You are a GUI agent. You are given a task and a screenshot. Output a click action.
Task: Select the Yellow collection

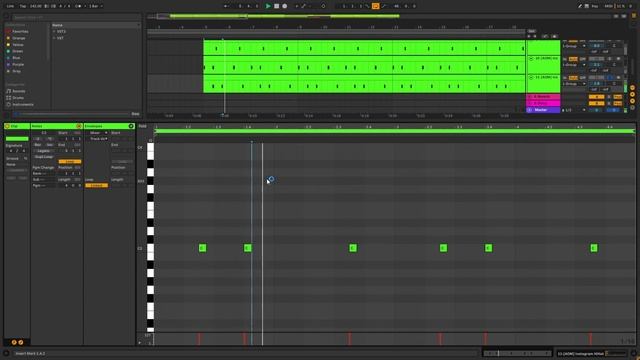pos(18,44)
